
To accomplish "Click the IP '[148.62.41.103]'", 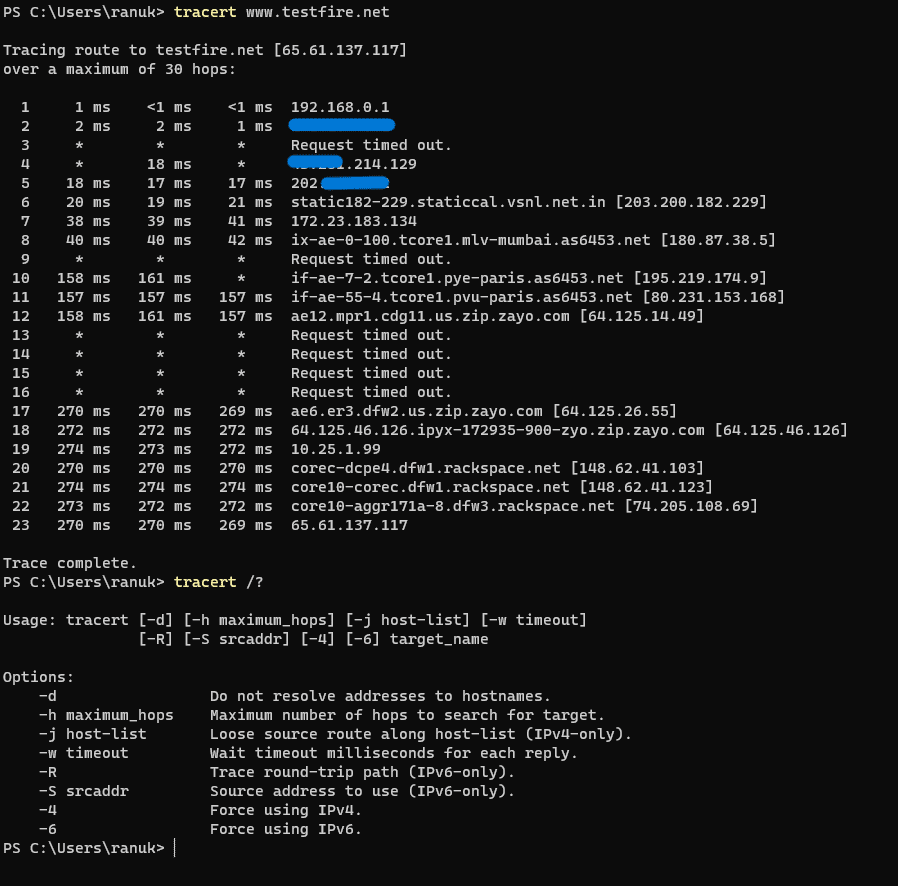I will [x=637, y=468].
